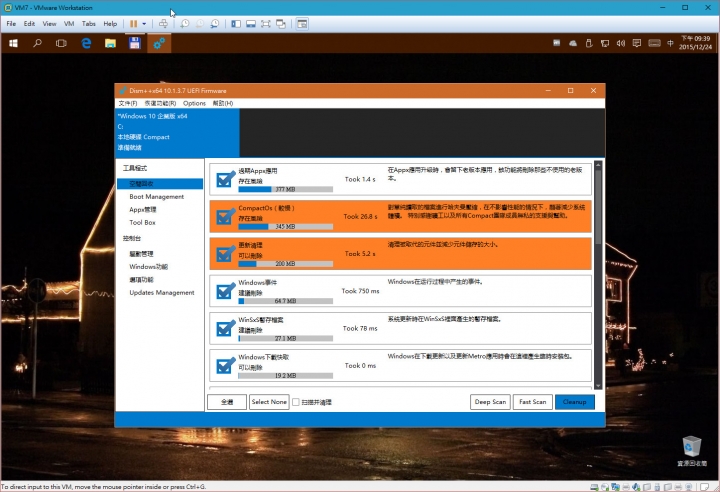The image size is (720, 492).
Task: Open the Dism++ 幫助(H) menu
Action: coord(223,103)
